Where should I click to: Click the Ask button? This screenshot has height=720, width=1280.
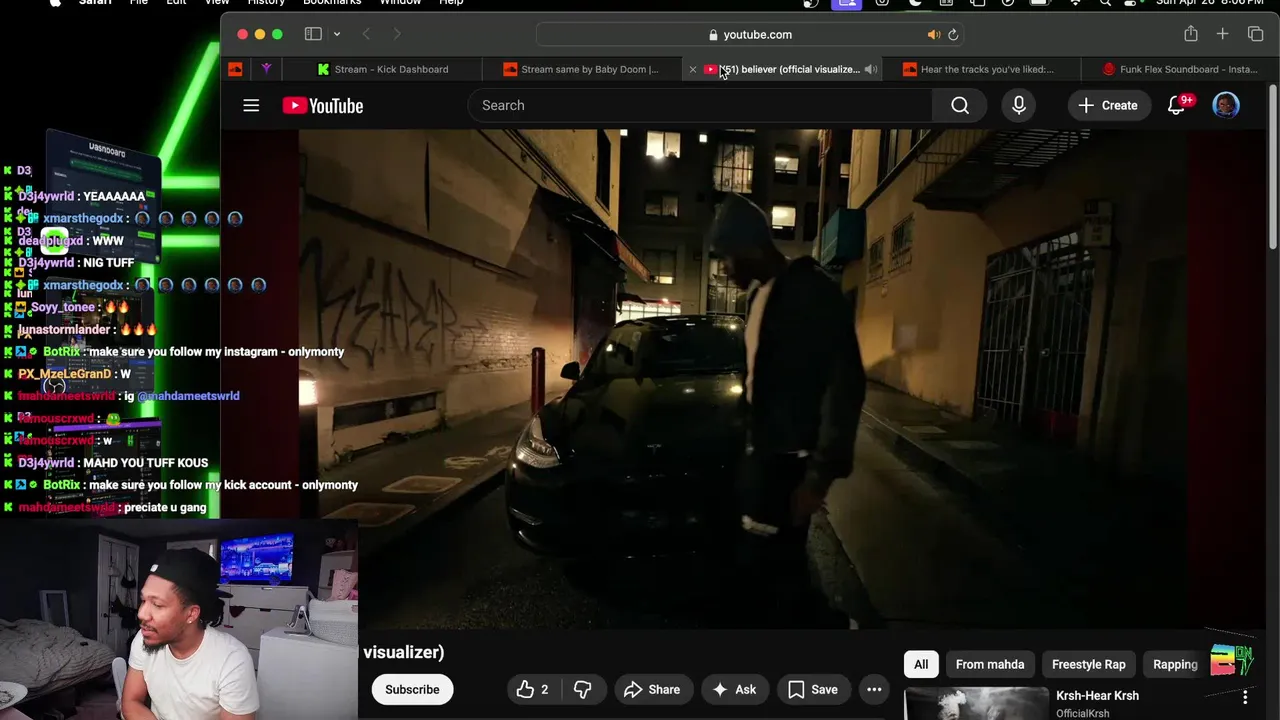(733, 689)
